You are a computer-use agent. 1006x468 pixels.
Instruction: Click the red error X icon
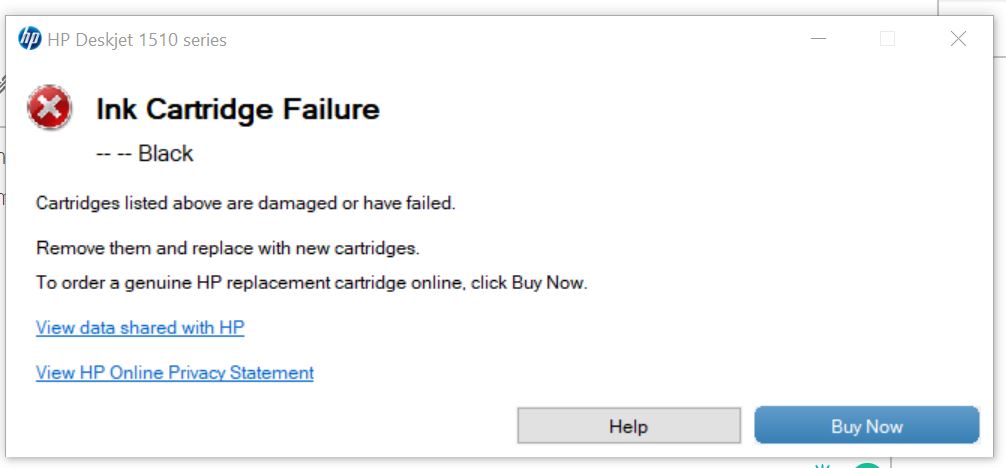[49, 108]
